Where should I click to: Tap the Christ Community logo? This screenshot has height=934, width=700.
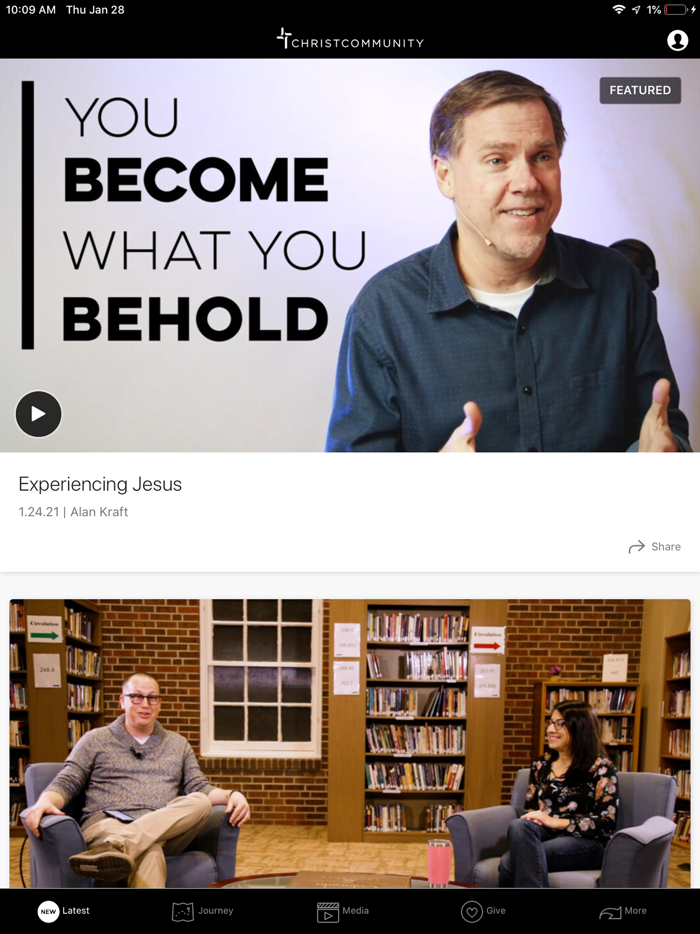tap(350, 39)
